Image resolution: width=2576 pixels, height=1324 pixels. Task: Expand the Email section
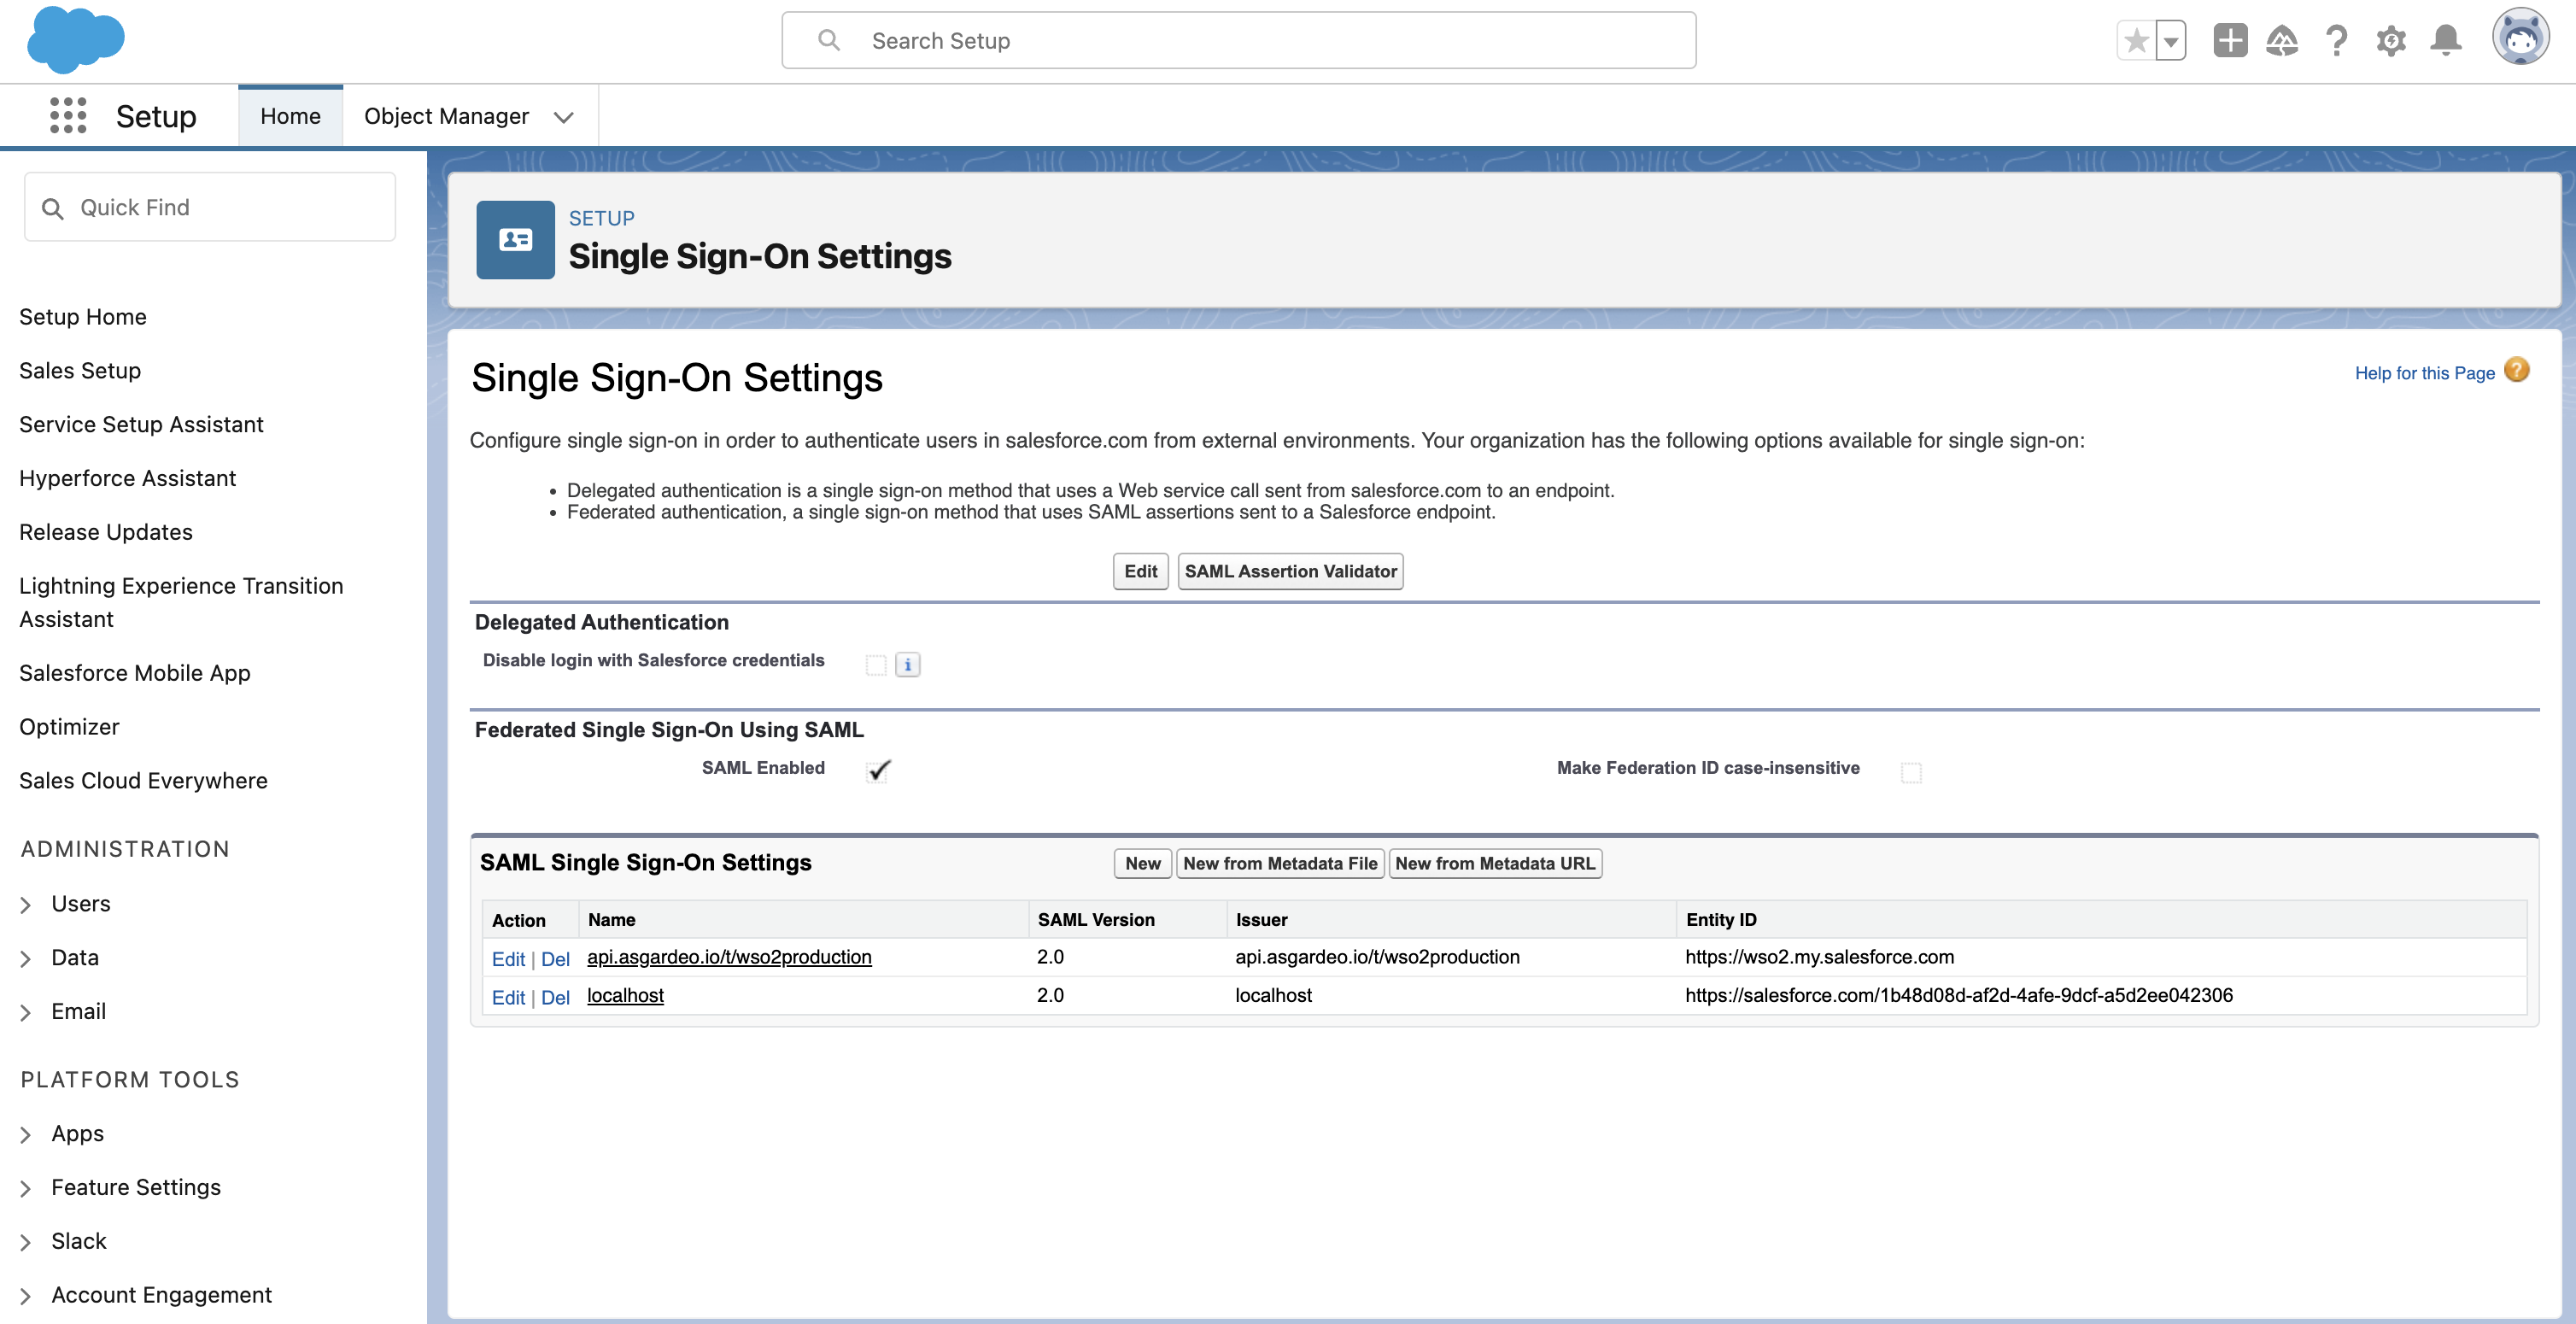(x=26, y=1013)
